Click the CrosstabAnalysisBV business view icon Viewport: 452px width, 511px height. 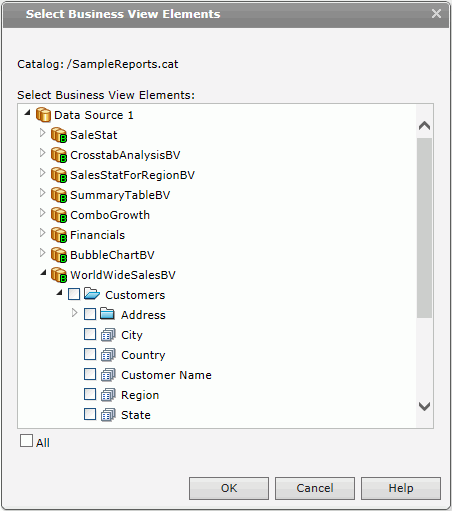tap(59, 155)
